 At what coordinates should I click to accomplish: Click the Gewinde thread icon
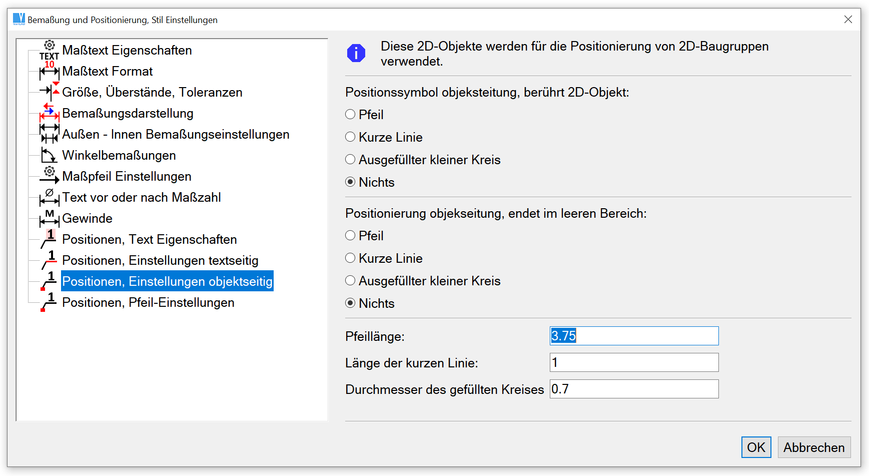[49, 218]
